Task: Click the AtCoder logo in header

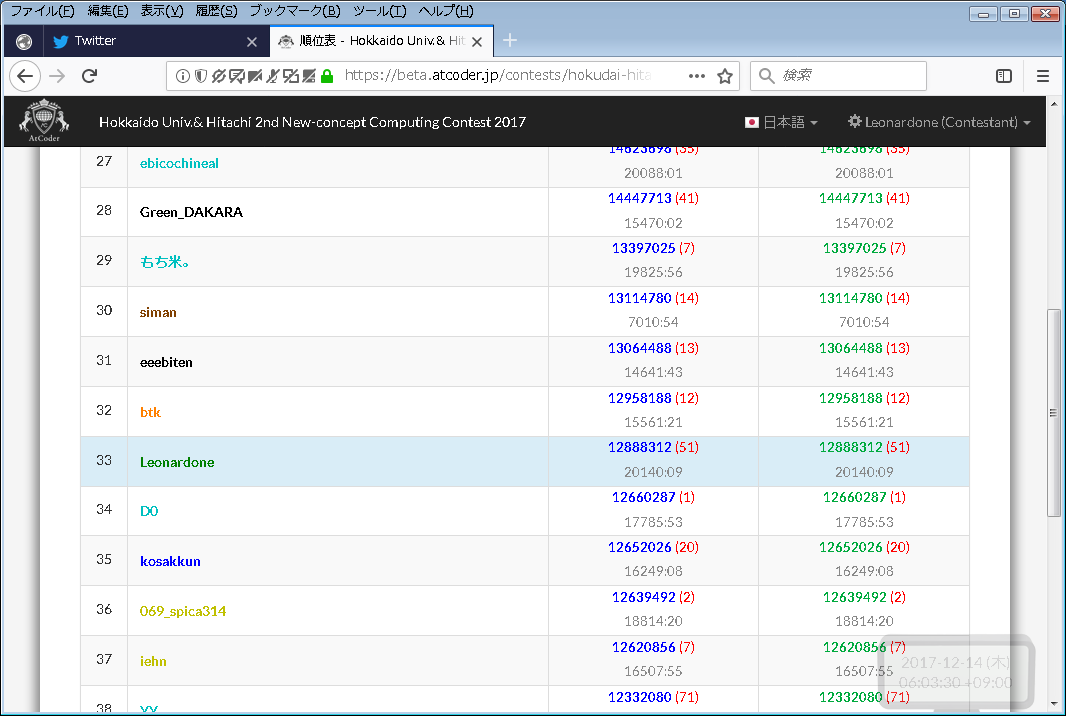Action: tap(44, 121)
